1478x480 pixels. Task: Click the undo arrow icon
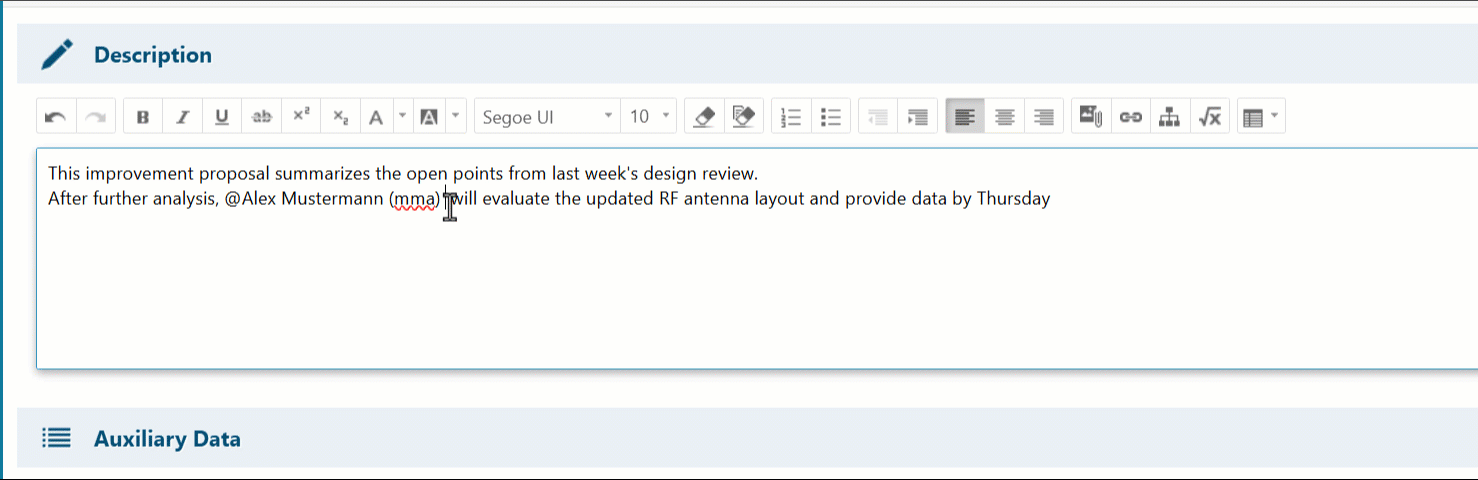pos(56,117)
